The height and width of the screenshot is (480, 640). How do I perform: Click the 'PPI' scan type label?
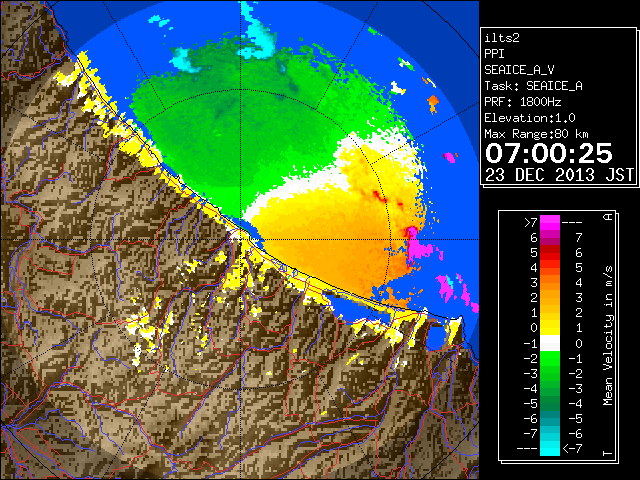[x=494, y=54]
